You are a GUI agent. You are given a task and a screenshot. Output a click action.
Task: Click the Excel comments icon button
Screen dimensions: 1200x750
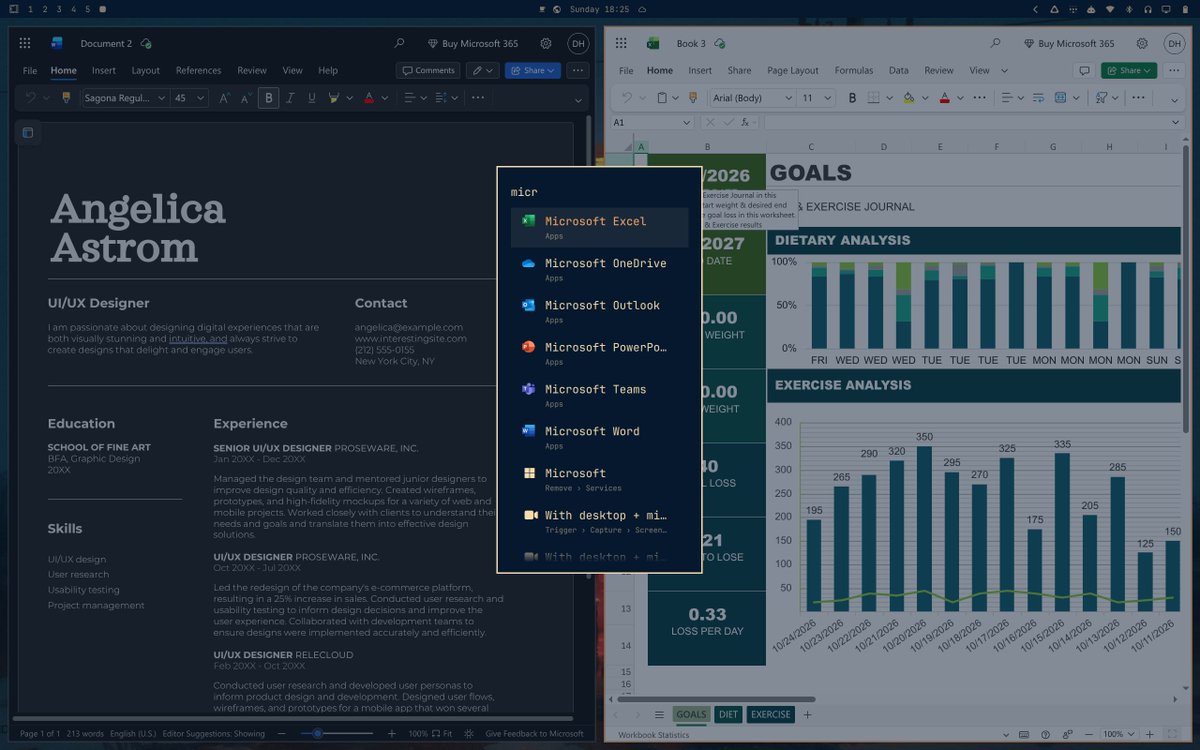[x=1083, y=71]
